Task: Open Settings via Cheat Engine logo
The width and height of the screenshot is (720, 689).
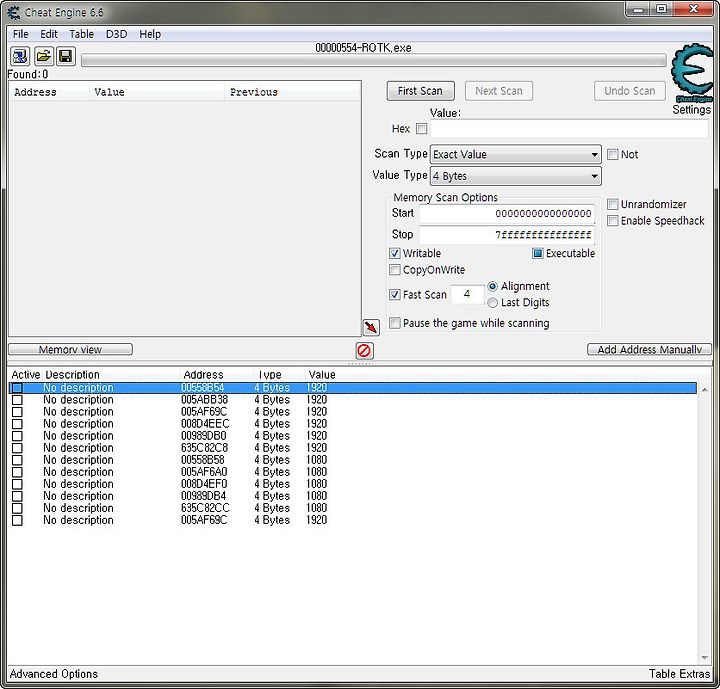Action: 692,73
